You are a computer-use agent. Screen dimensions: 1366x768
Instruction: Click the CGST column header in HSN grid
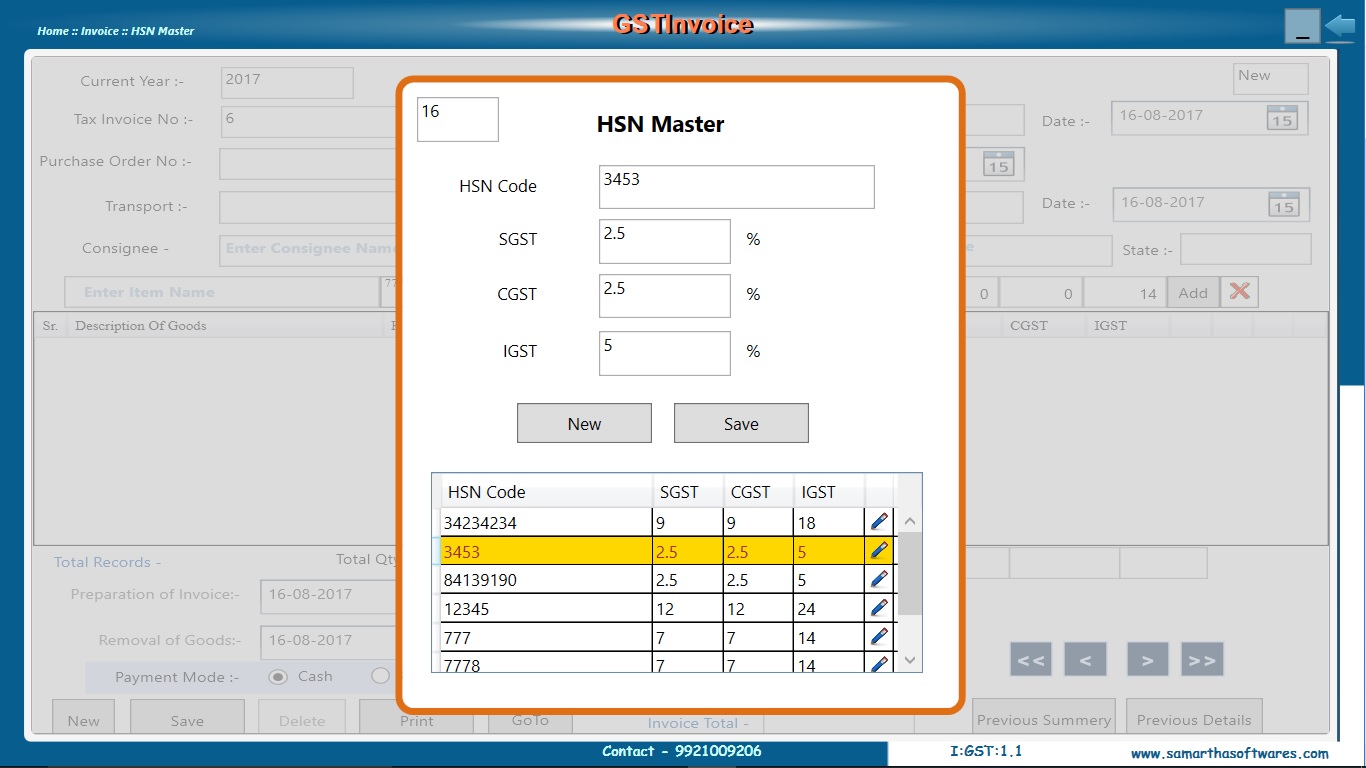(758, 491)
